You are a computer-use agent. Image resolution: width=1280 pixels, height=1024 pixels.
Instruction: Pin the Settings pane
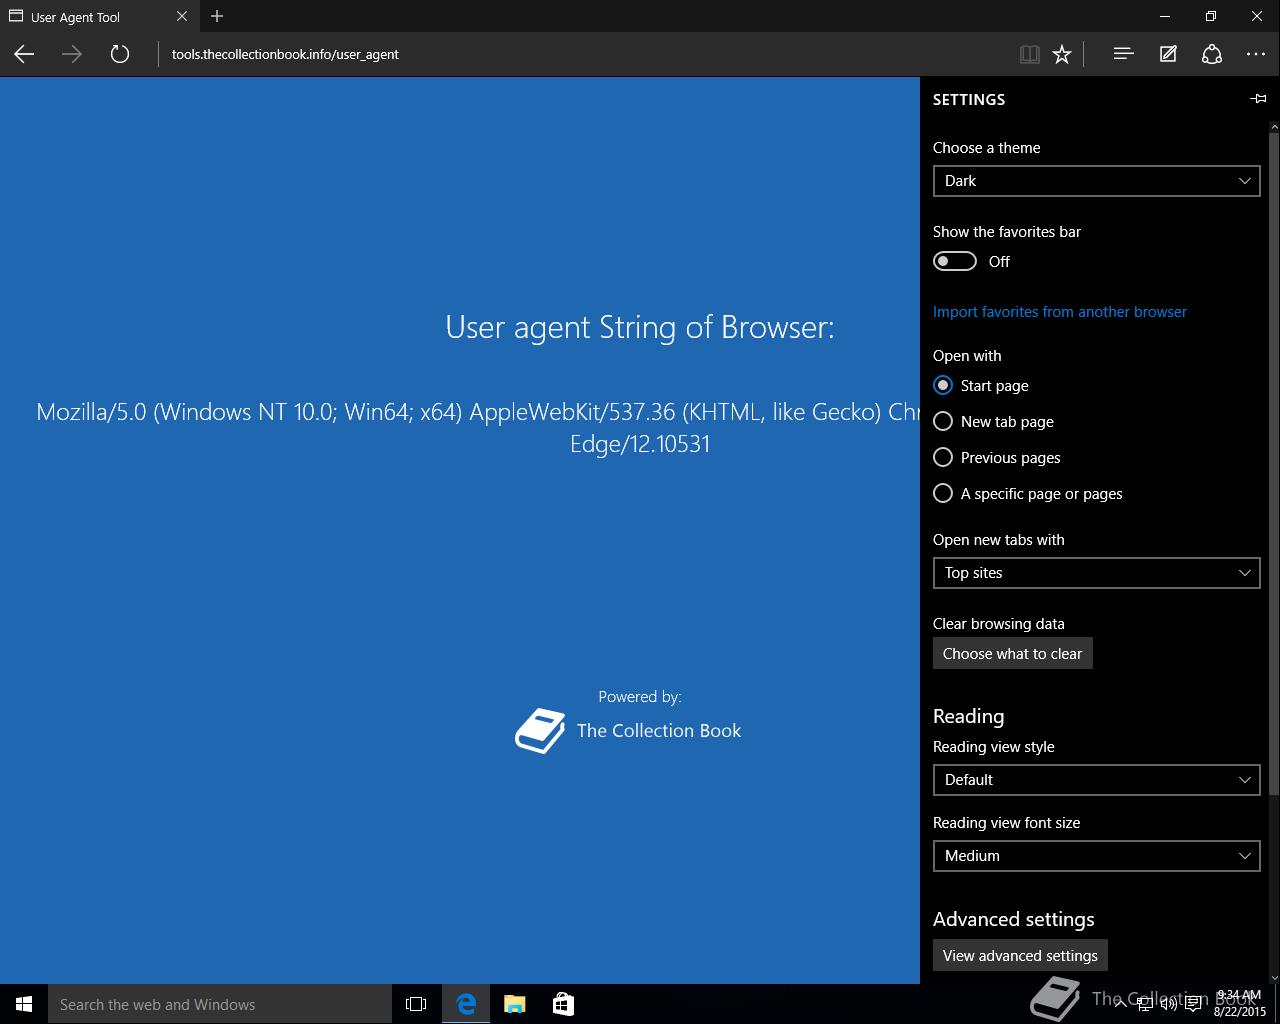(x=1258, y=98)
